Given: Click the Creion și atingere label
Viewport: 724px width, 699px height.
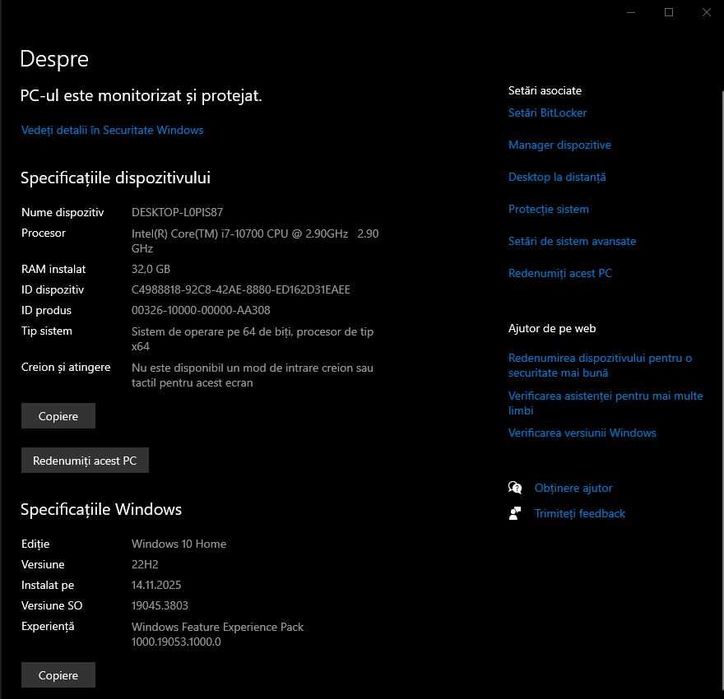Looking at the screenshot, I should (66, 368).
